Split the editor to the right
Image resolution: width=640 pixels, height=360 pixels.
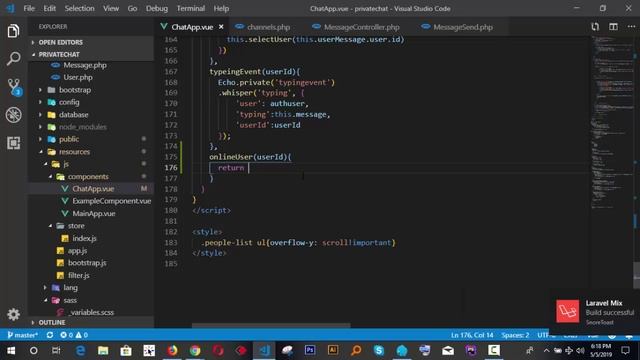[613, 27]
